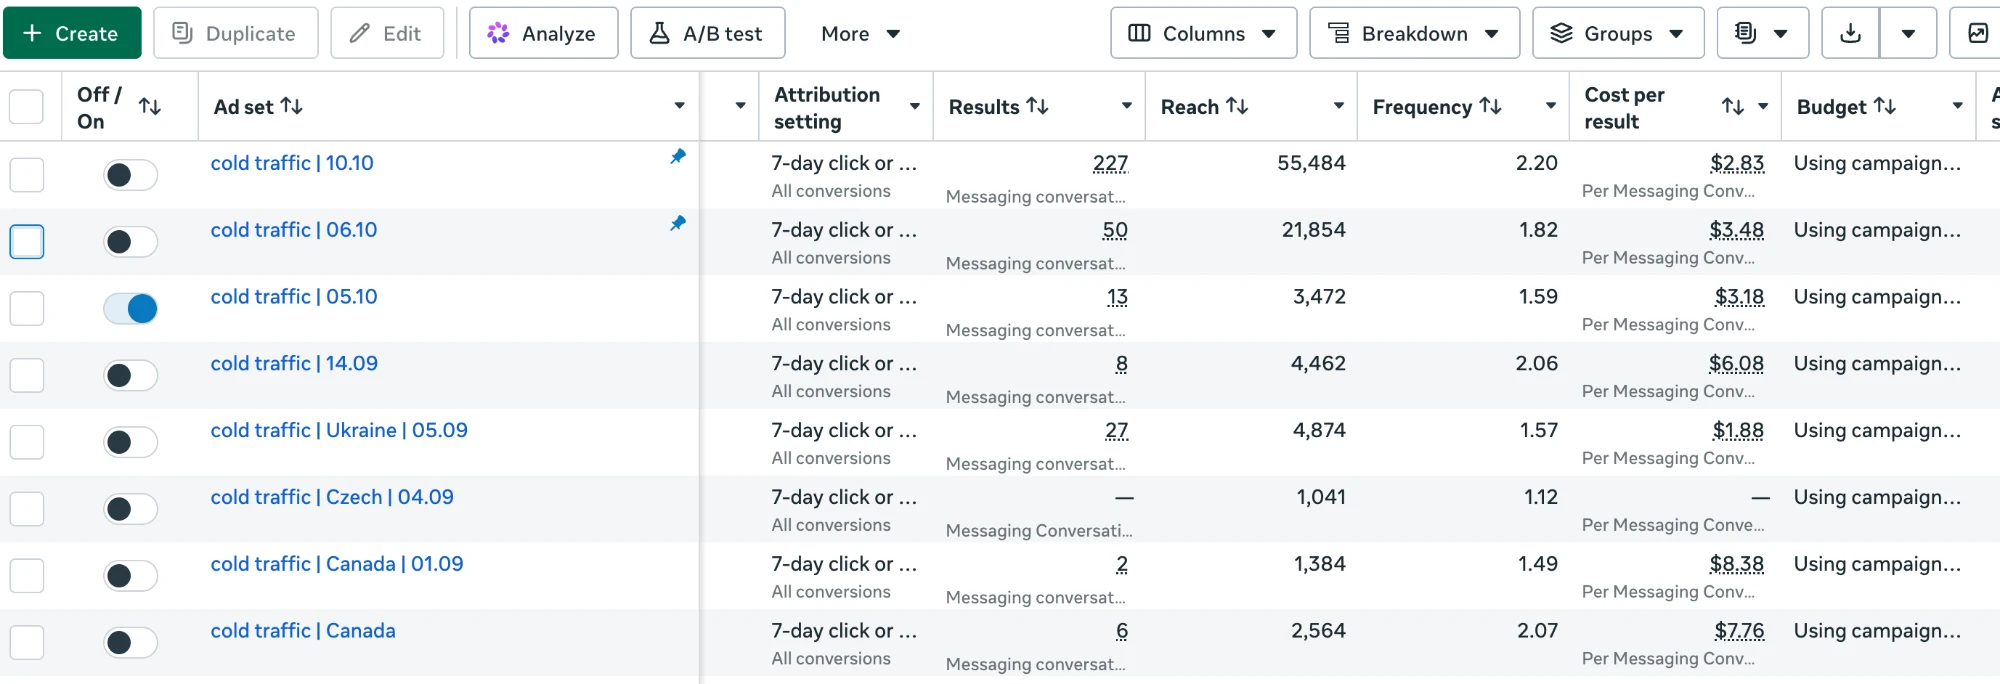Click the reports document icon dropdown
The image size is (2000, 684).
1762,33
